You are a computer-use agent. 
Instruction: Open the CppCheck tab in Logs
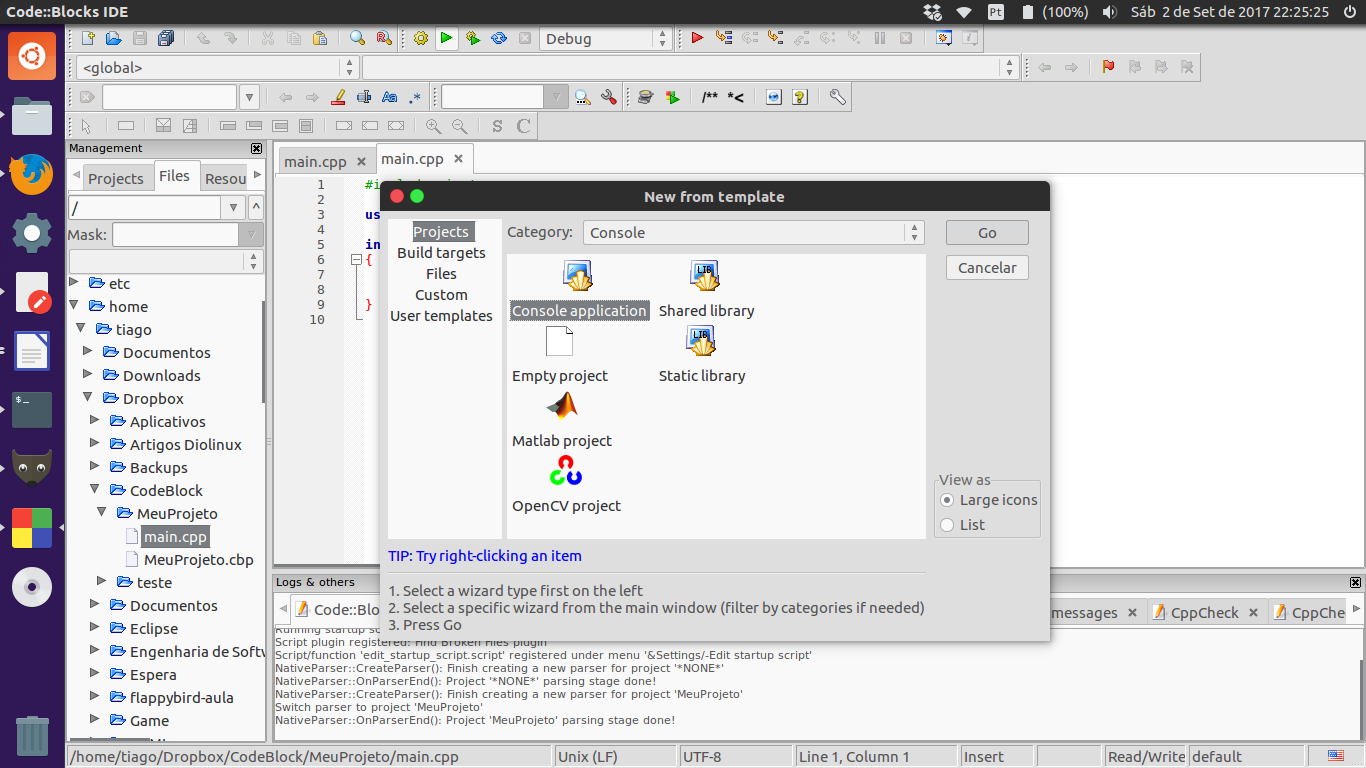(1204, 613)
